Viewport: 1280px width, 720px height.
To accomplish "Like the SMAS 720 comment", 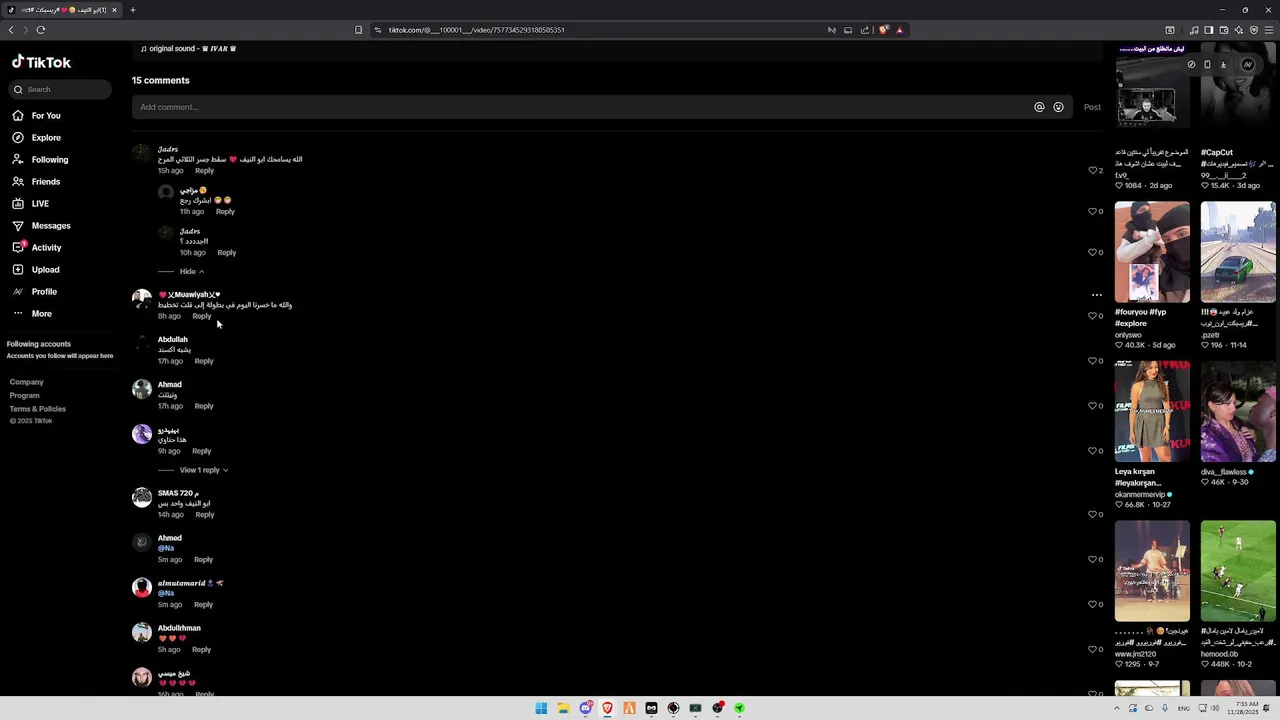I will tap(1092, 514).
